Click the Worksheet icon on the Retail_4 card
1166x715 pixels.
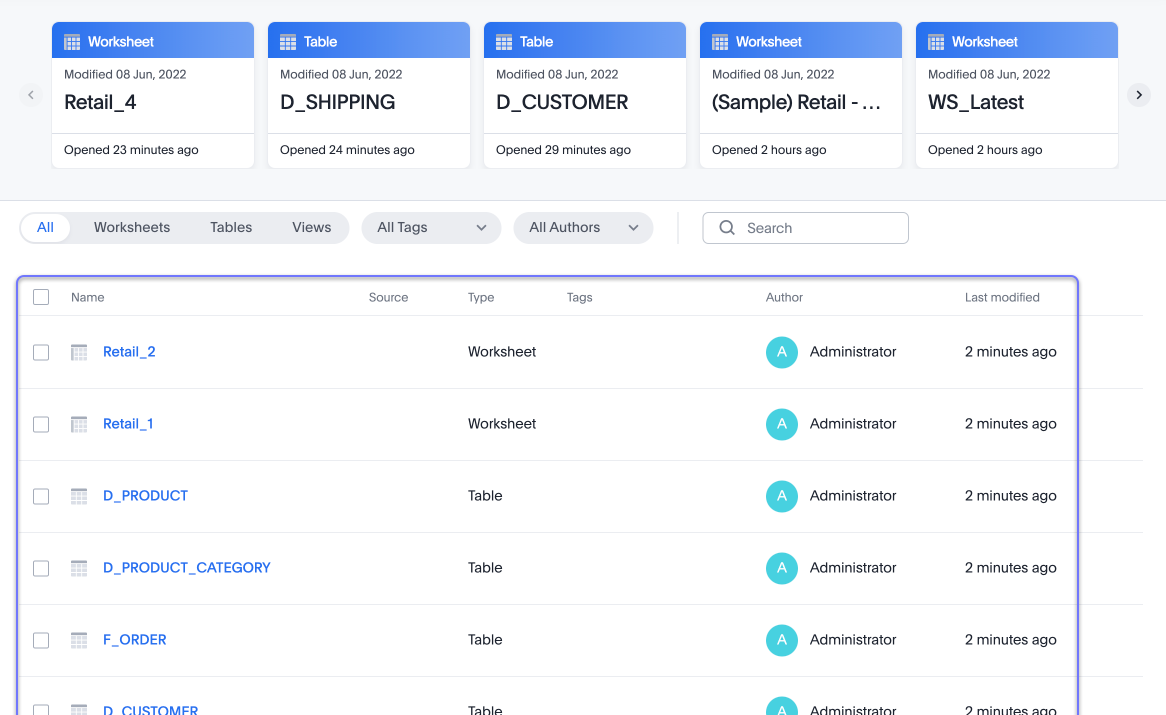tap(72, 41)
